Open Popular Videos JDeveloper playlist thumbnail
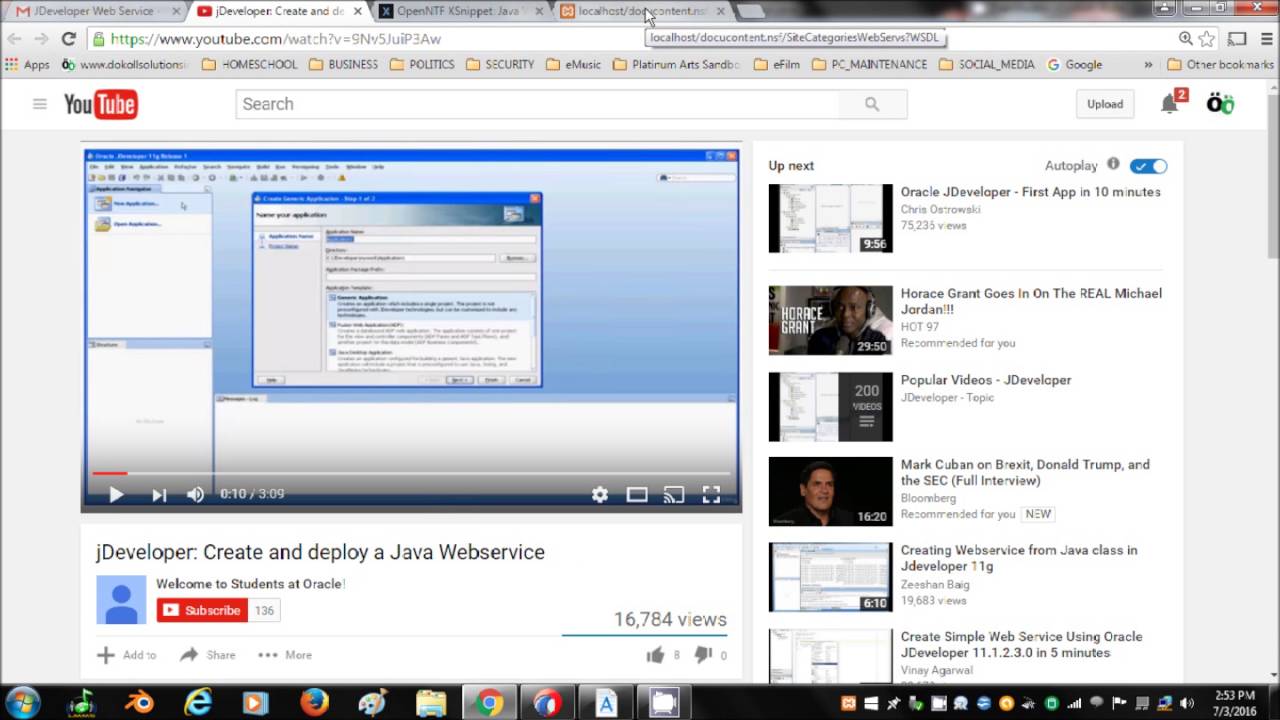Screen dimensions: 1280x720 pyautogui.click(x=830, y=406)
